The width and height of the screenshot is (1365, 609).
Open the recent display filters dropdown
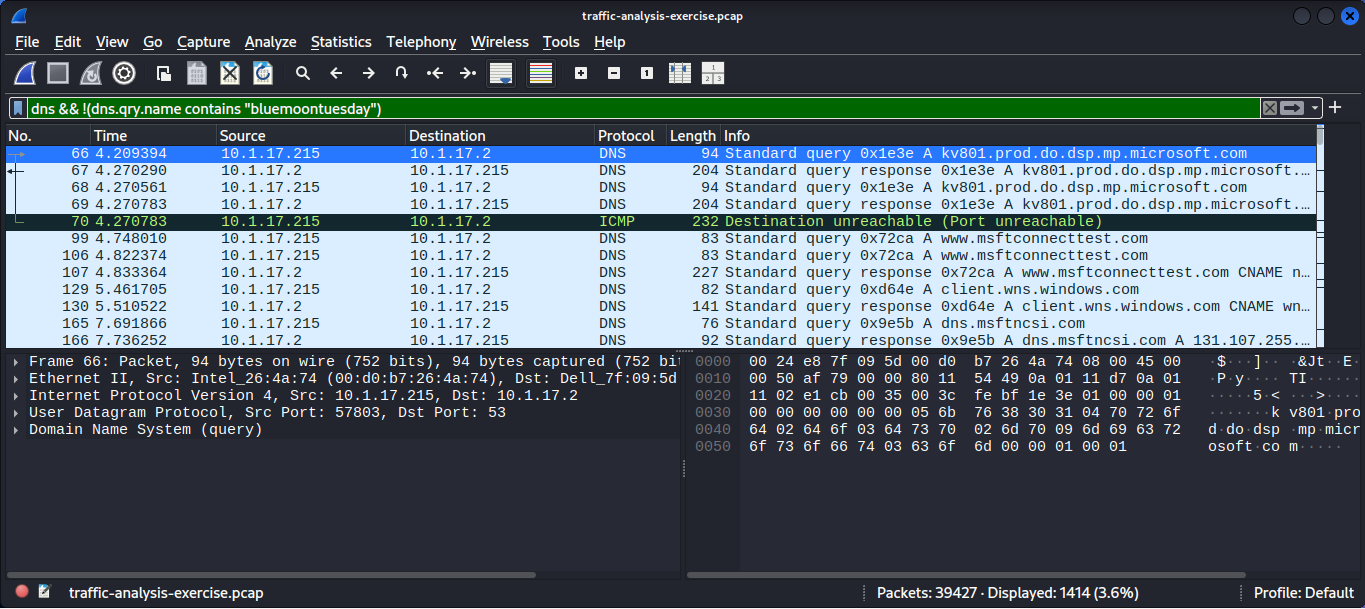pyautogui.click(x=1315, y=108)
